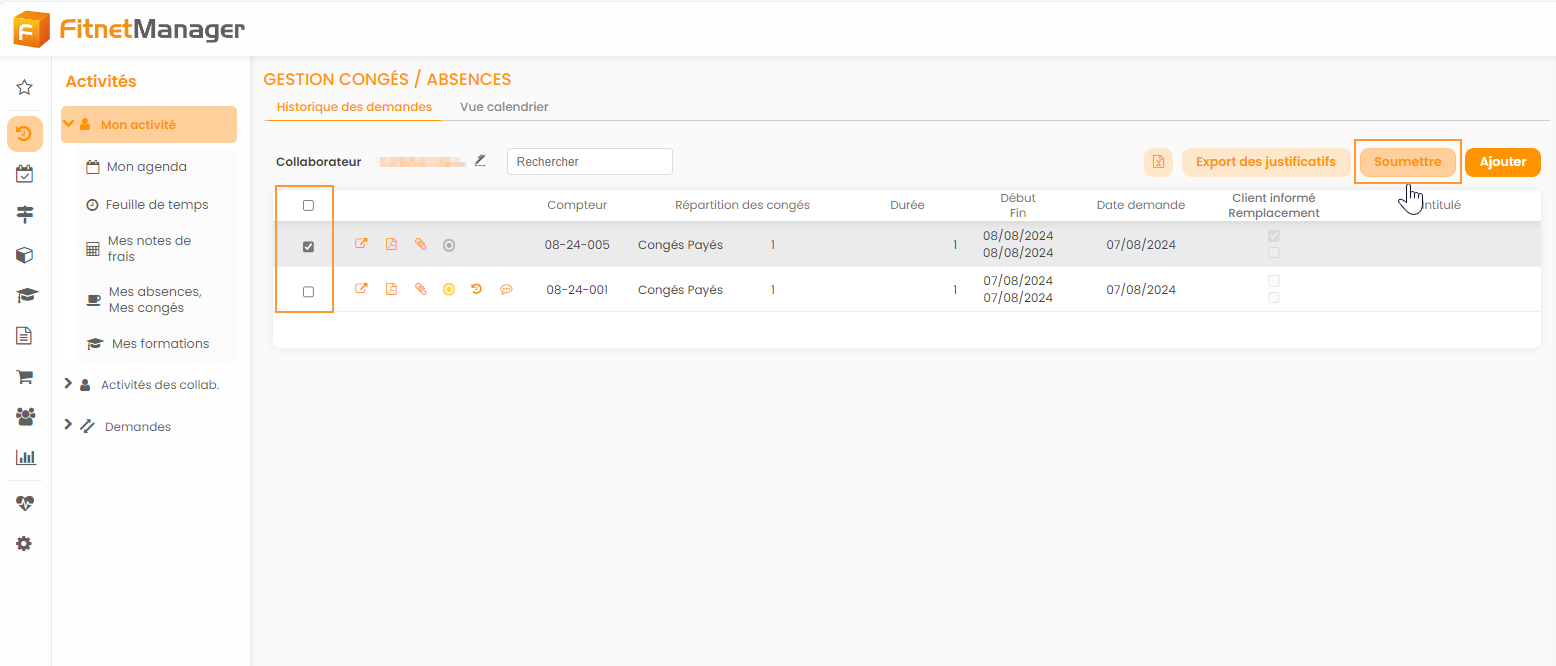Open Feuille de temps menu item

pos(157,205)
